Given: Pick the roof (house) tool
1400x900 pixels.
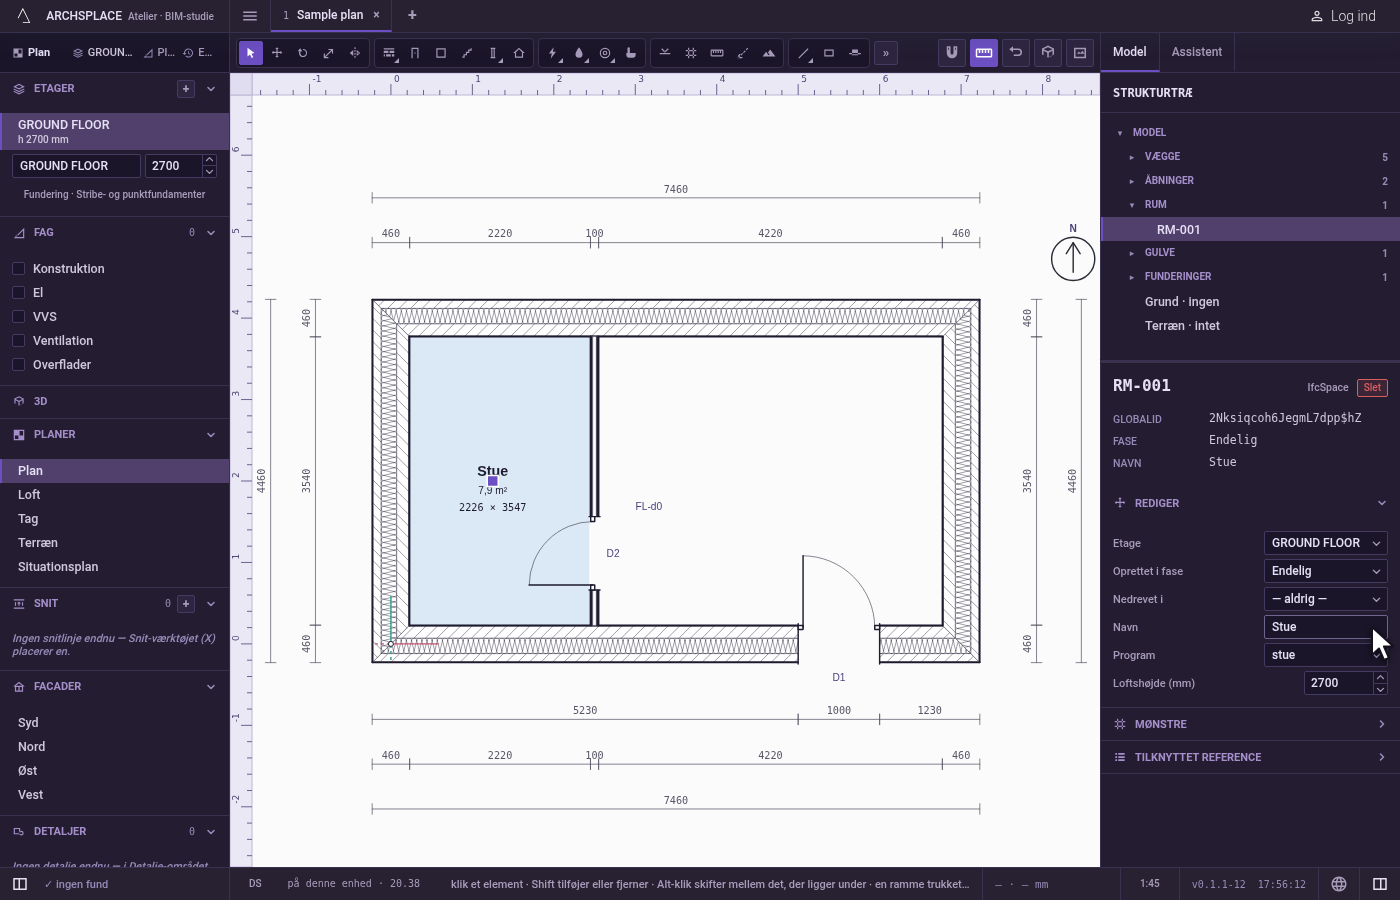Looking at the screenshot, I should tap(519, 53).
